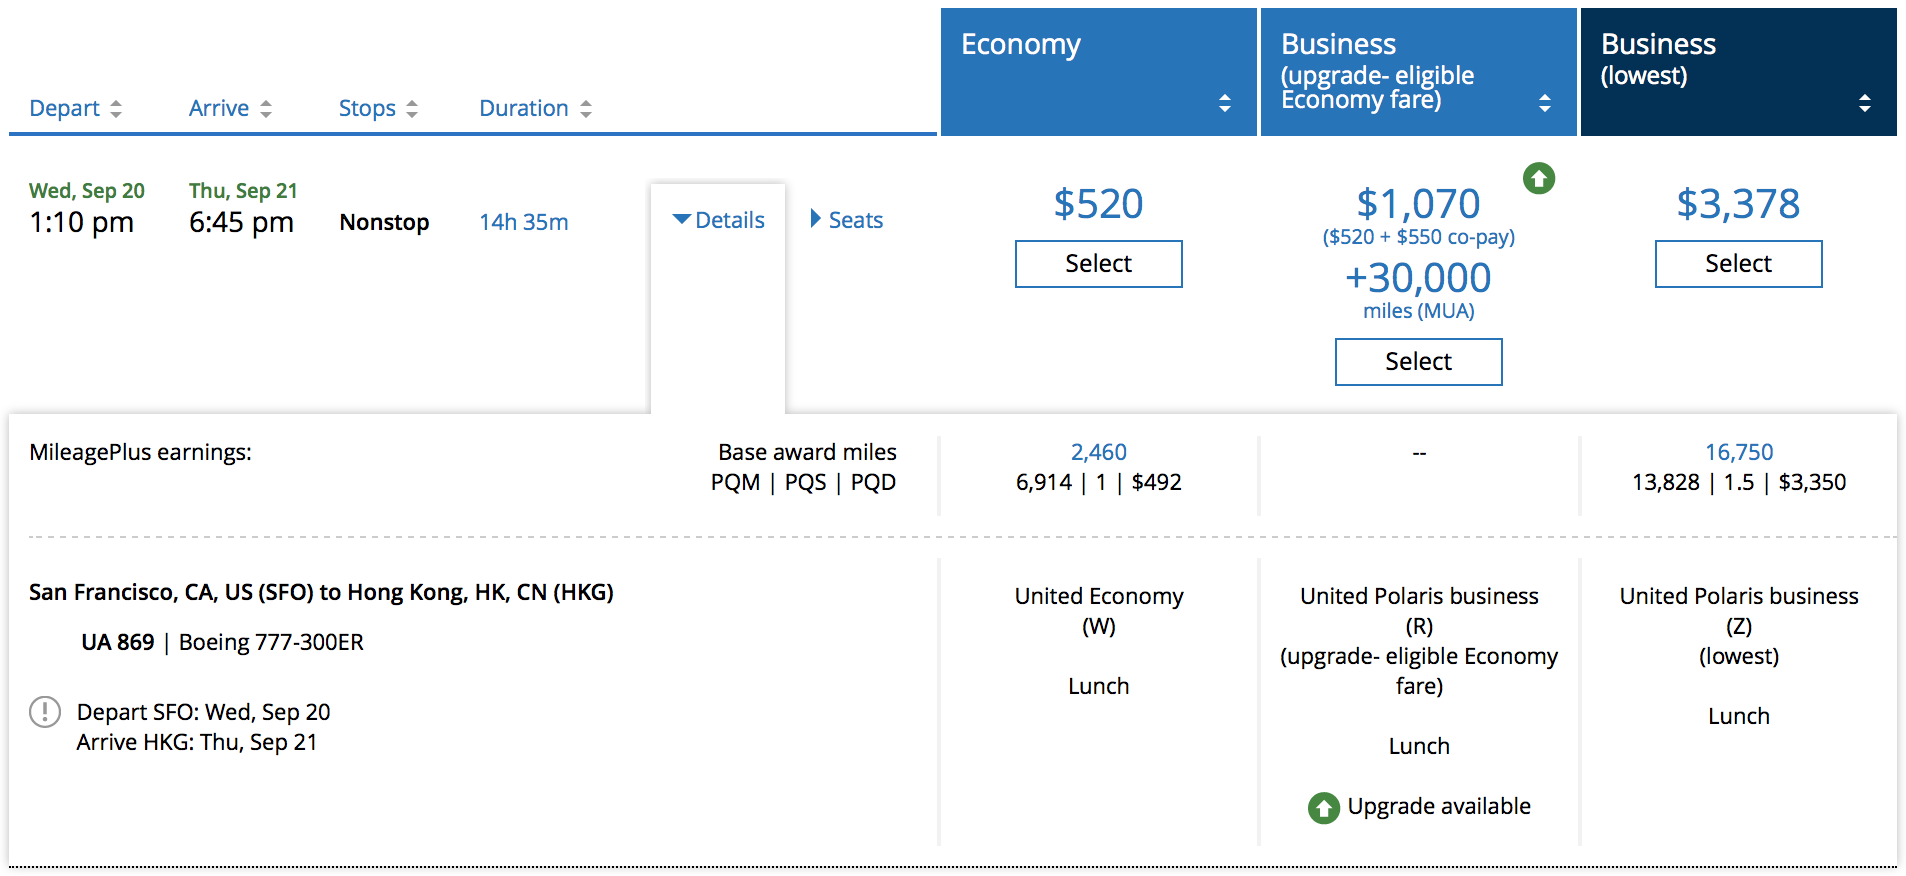The image size is (1906, 876).
Task: Click United Polaris business (Z) fare class
Action: 1738,611
